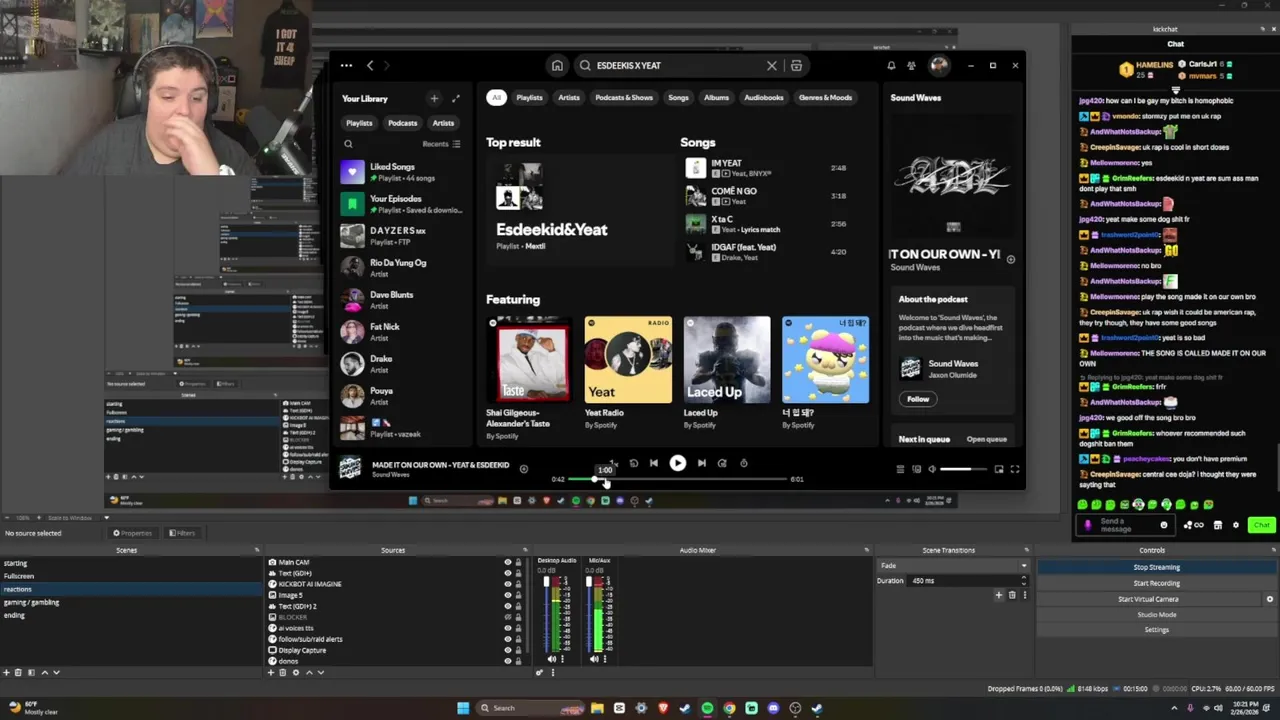Open the Fade transition dropdown

click(x=952, y=566)
